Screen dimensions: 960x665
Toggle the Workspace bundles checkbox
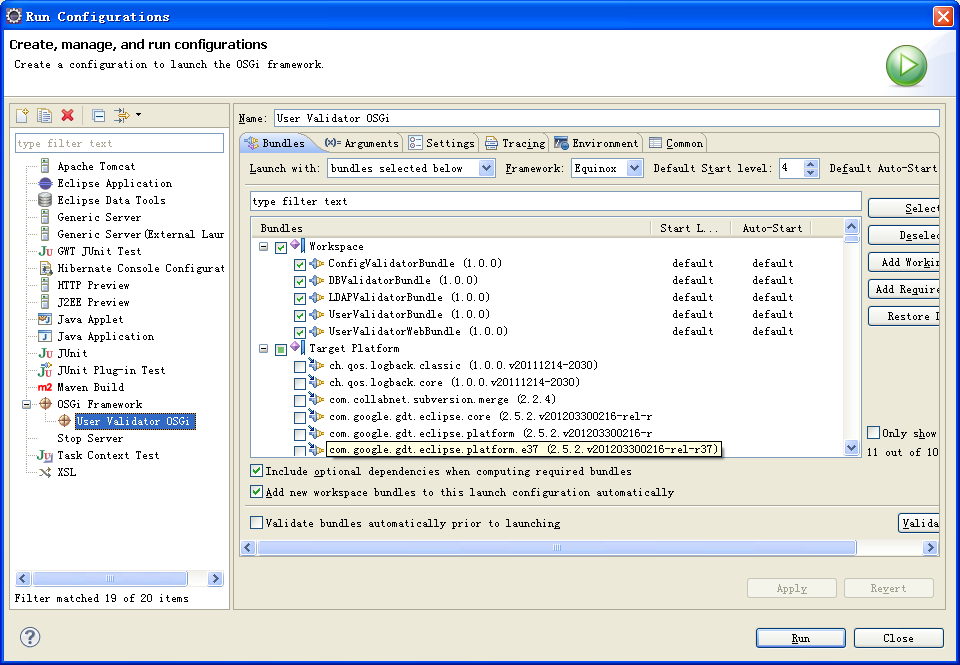(281, 247)
